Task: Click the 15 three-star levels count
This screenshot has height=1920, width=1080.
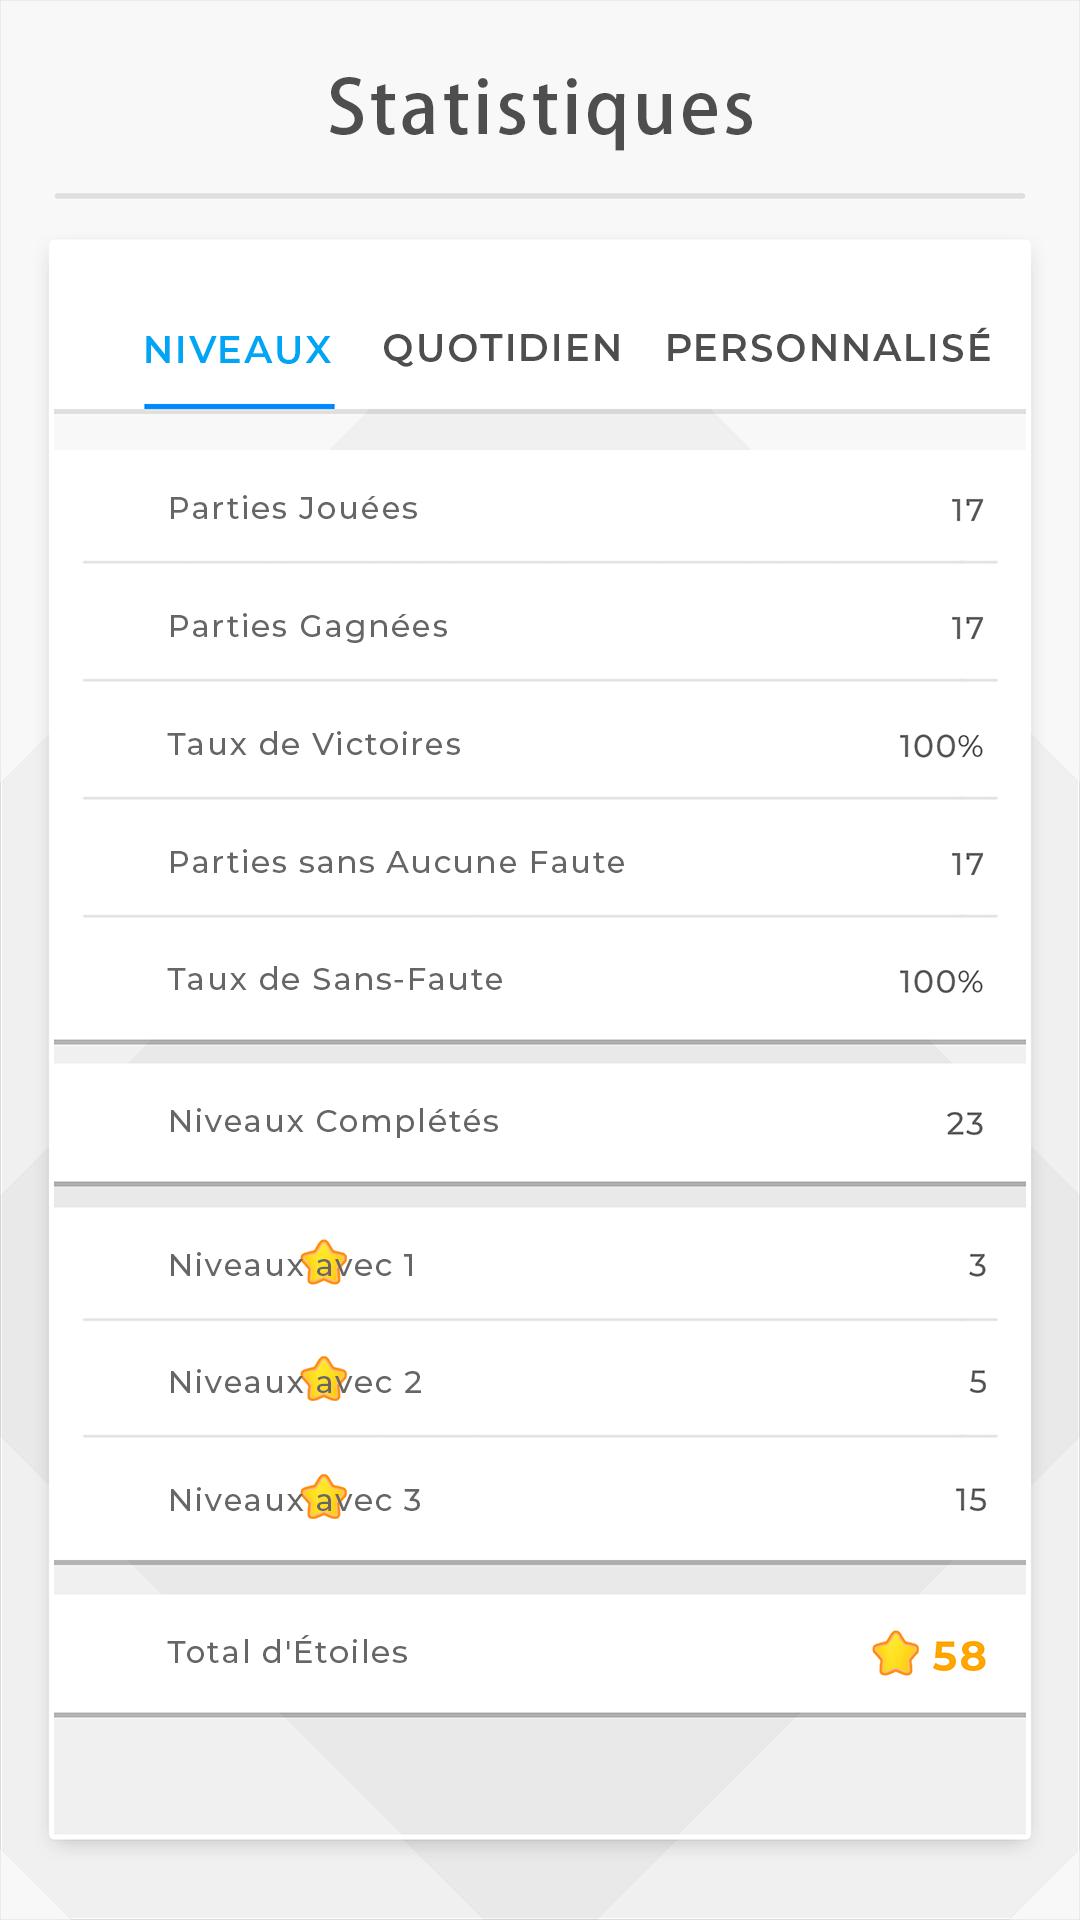Action: click(x=971, y=1500)
